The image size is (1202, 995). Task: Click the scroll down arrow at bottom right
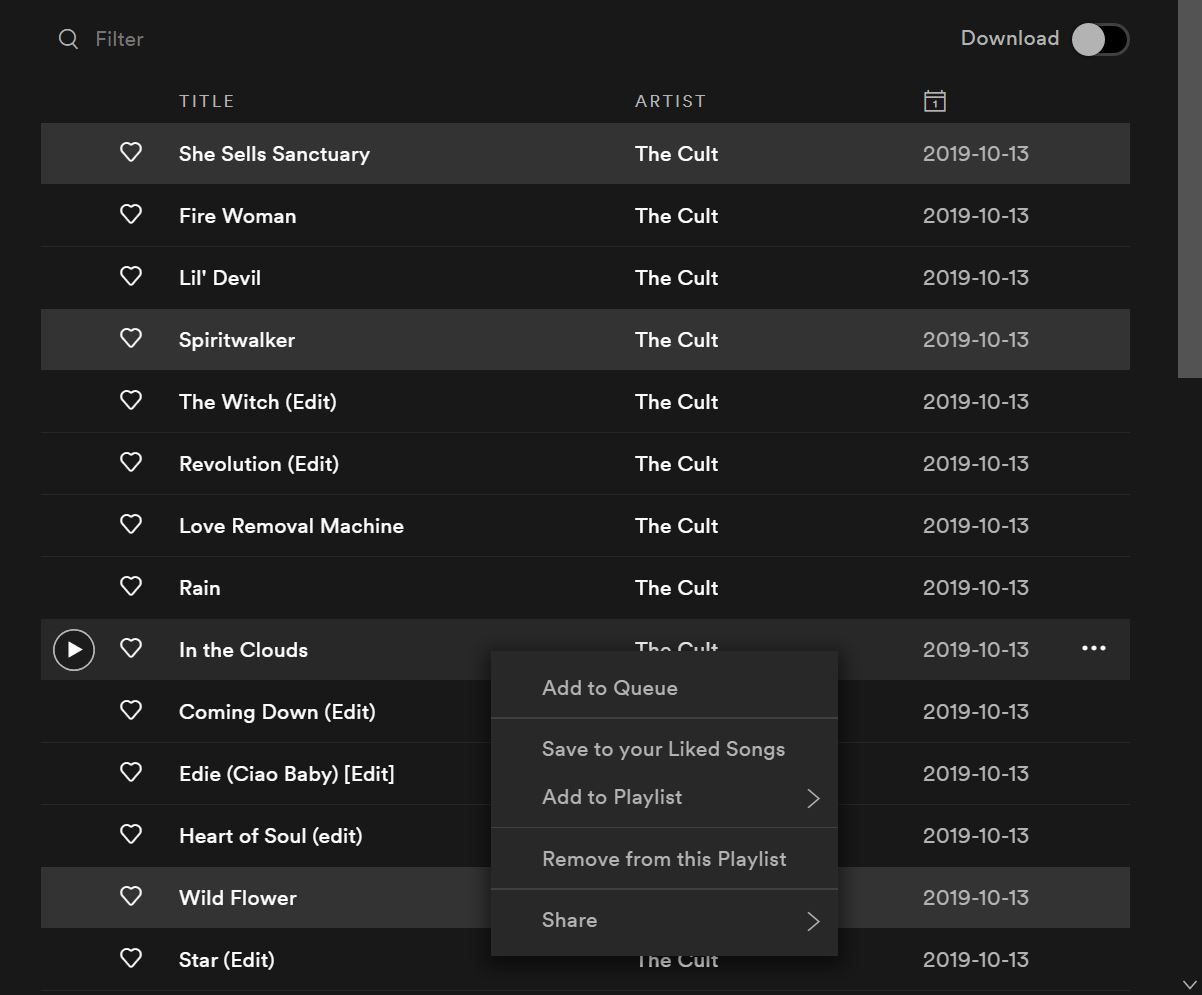(x=1189, y=985)
